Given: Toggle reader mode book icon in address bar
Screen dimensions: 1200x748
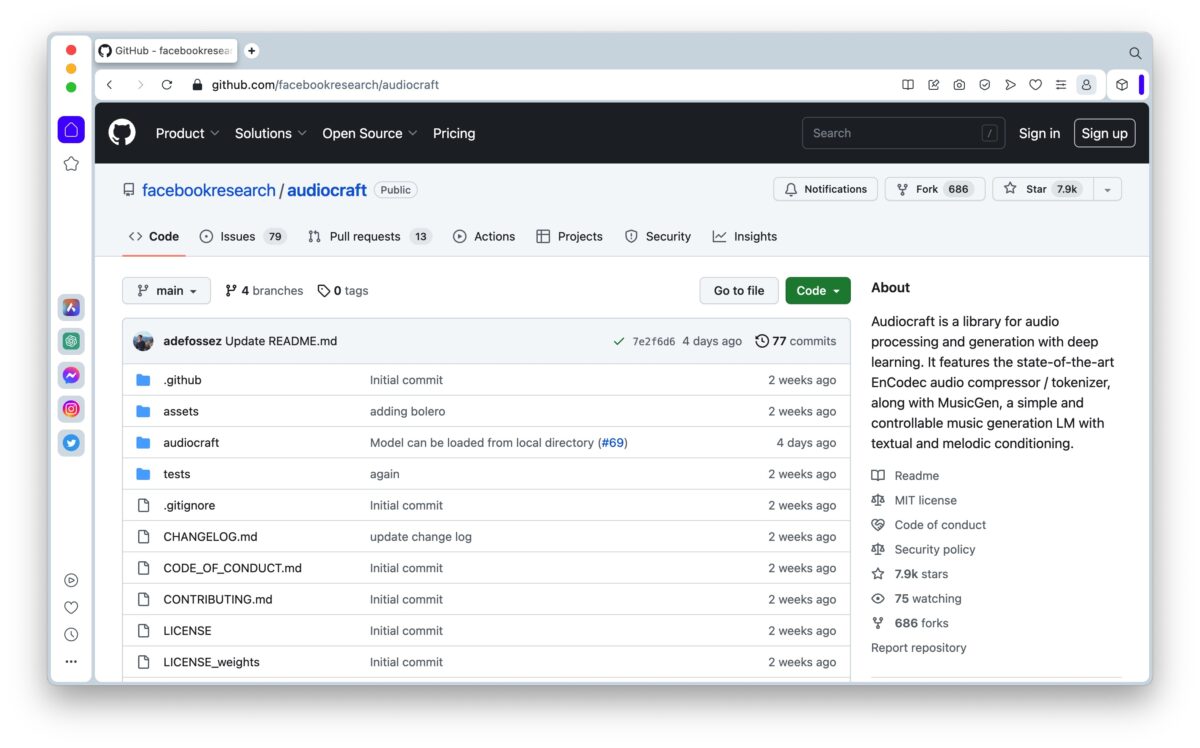Looking at the screenshot, I should point(908,85).
